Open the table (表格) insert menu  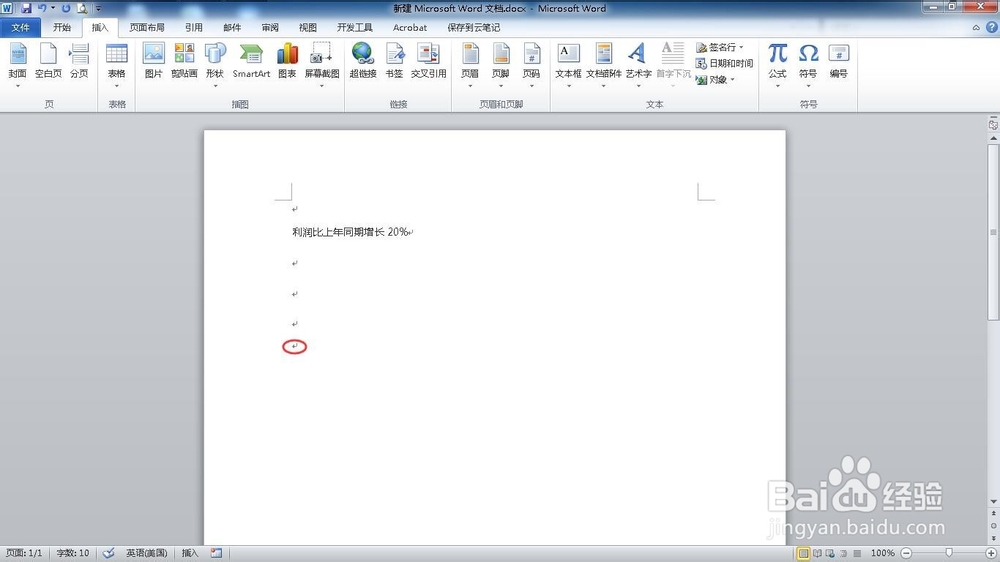[x=117, y=64]
